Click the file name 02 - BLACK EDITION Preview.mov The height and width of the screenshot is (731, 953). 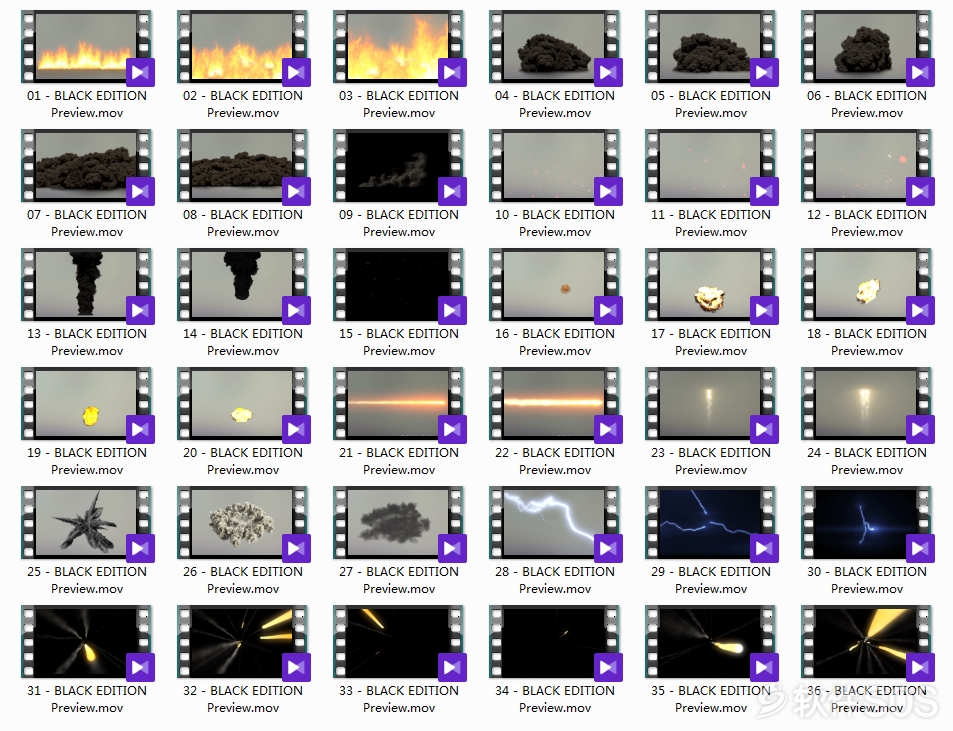pyautogui.click(x=243, y=104)
